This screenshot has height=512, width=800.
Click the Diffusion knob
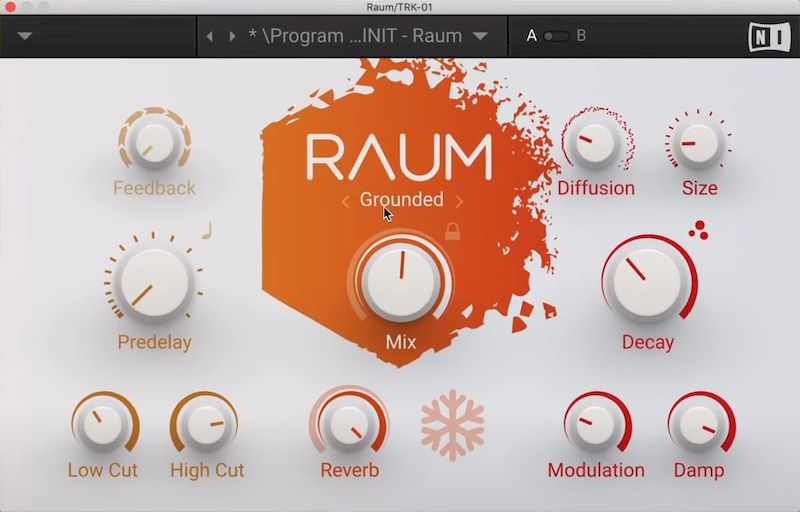pos(595,142)
